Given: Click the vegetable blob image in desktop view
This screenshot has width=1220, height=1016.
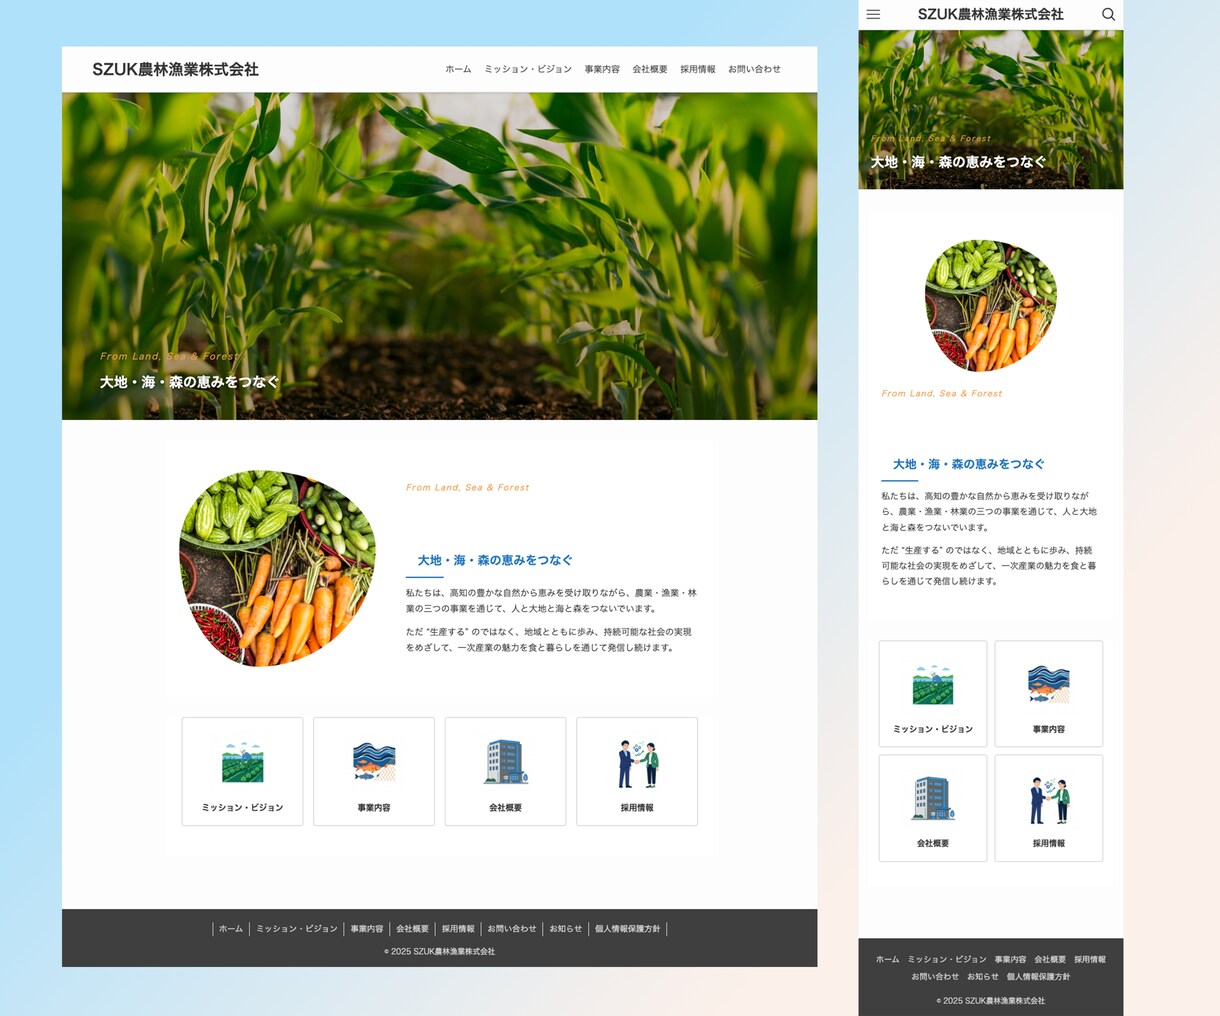Looking at the screenshot, I should click(277, 568).
